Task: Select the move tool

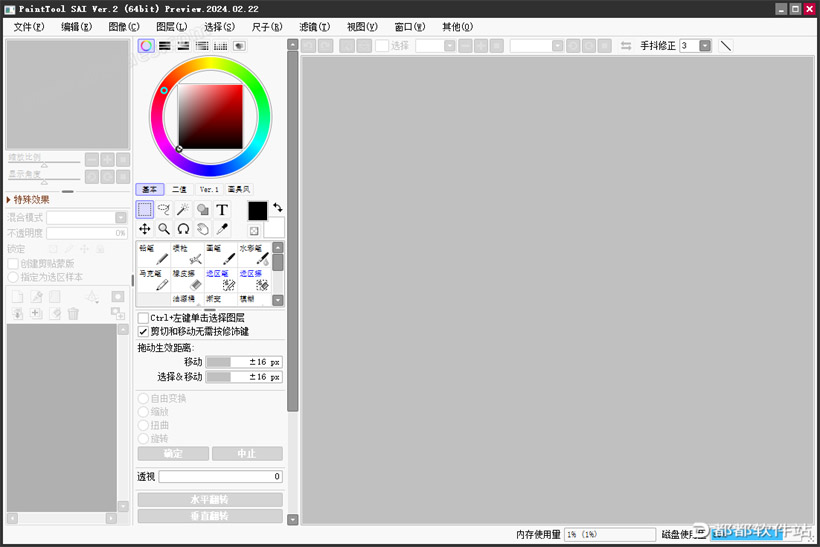Action: pos(145,229)
